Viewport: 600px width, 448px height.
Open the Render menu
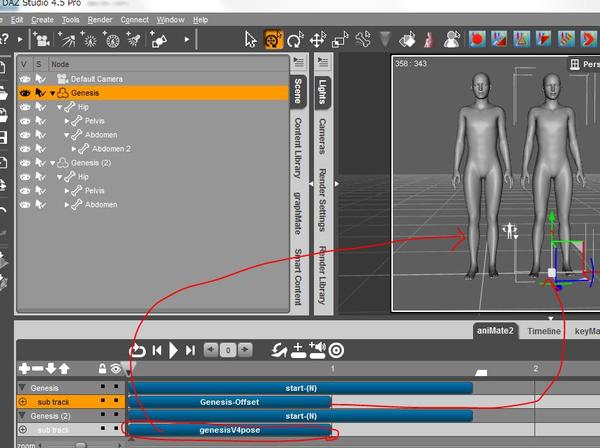pyautogui.click(x=100, y=20)
